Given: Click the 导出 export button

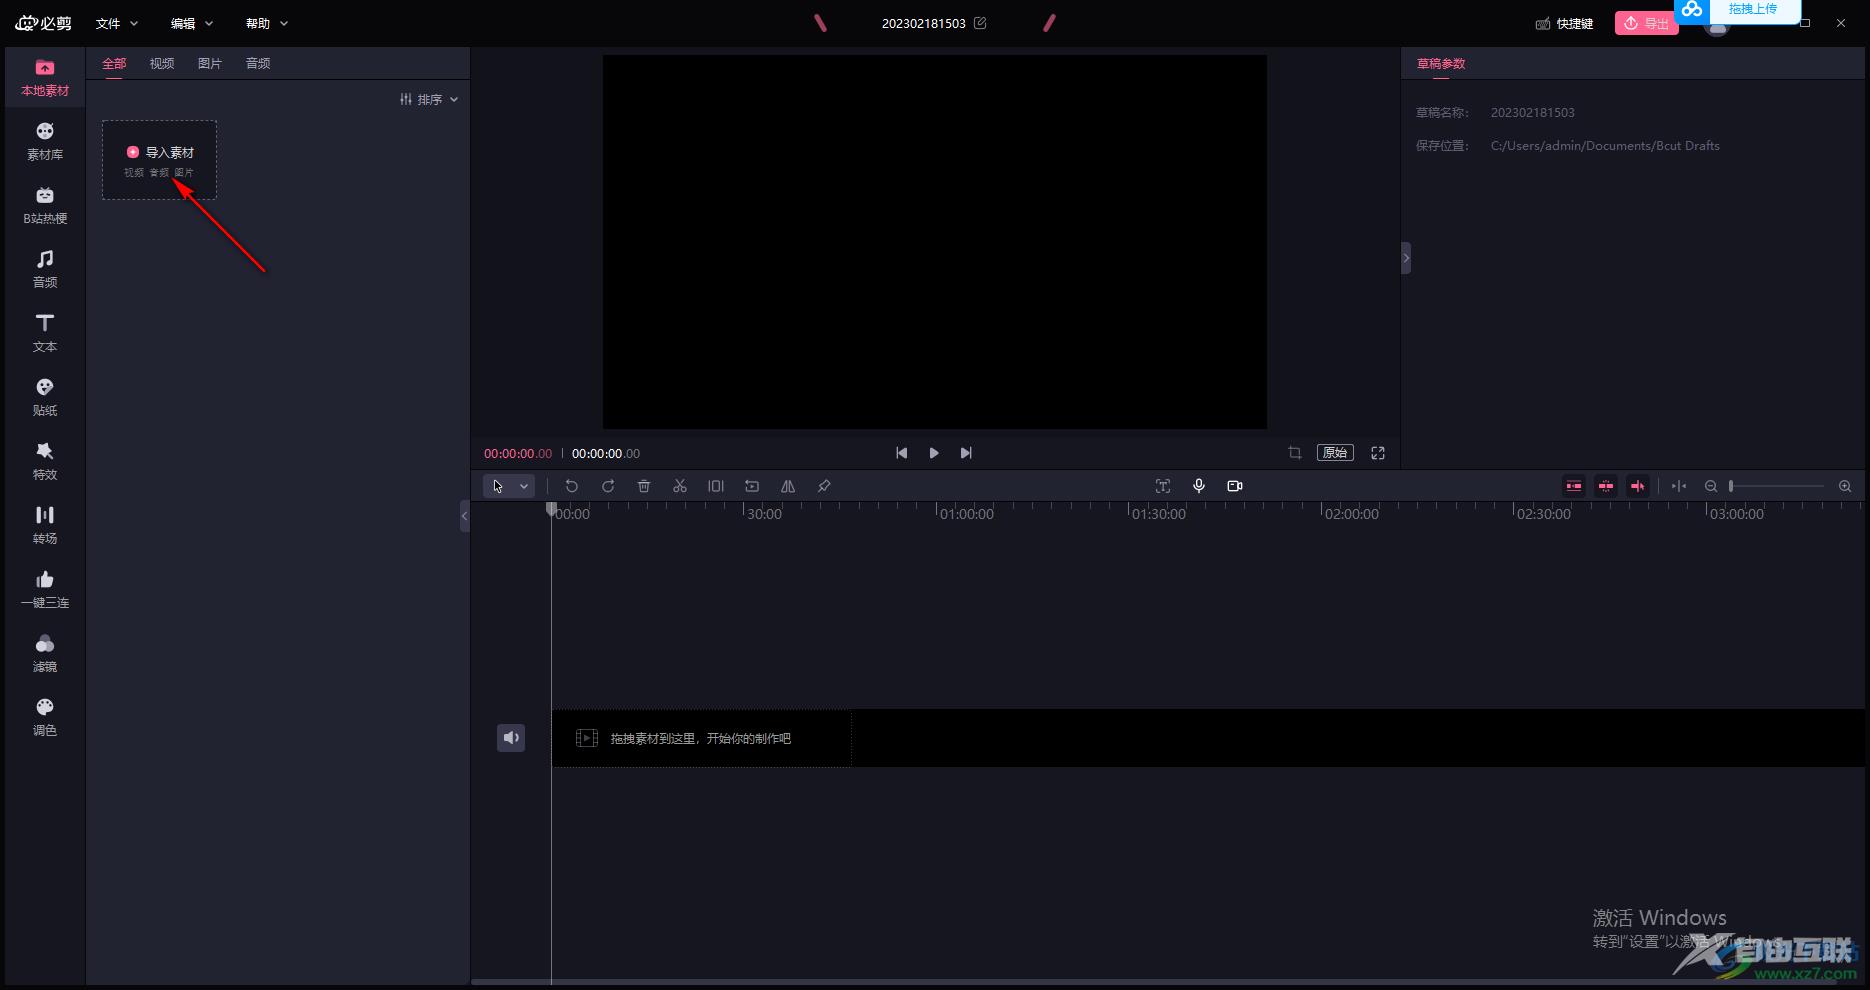Looking at the screenshot, I should pos(1646,23).
